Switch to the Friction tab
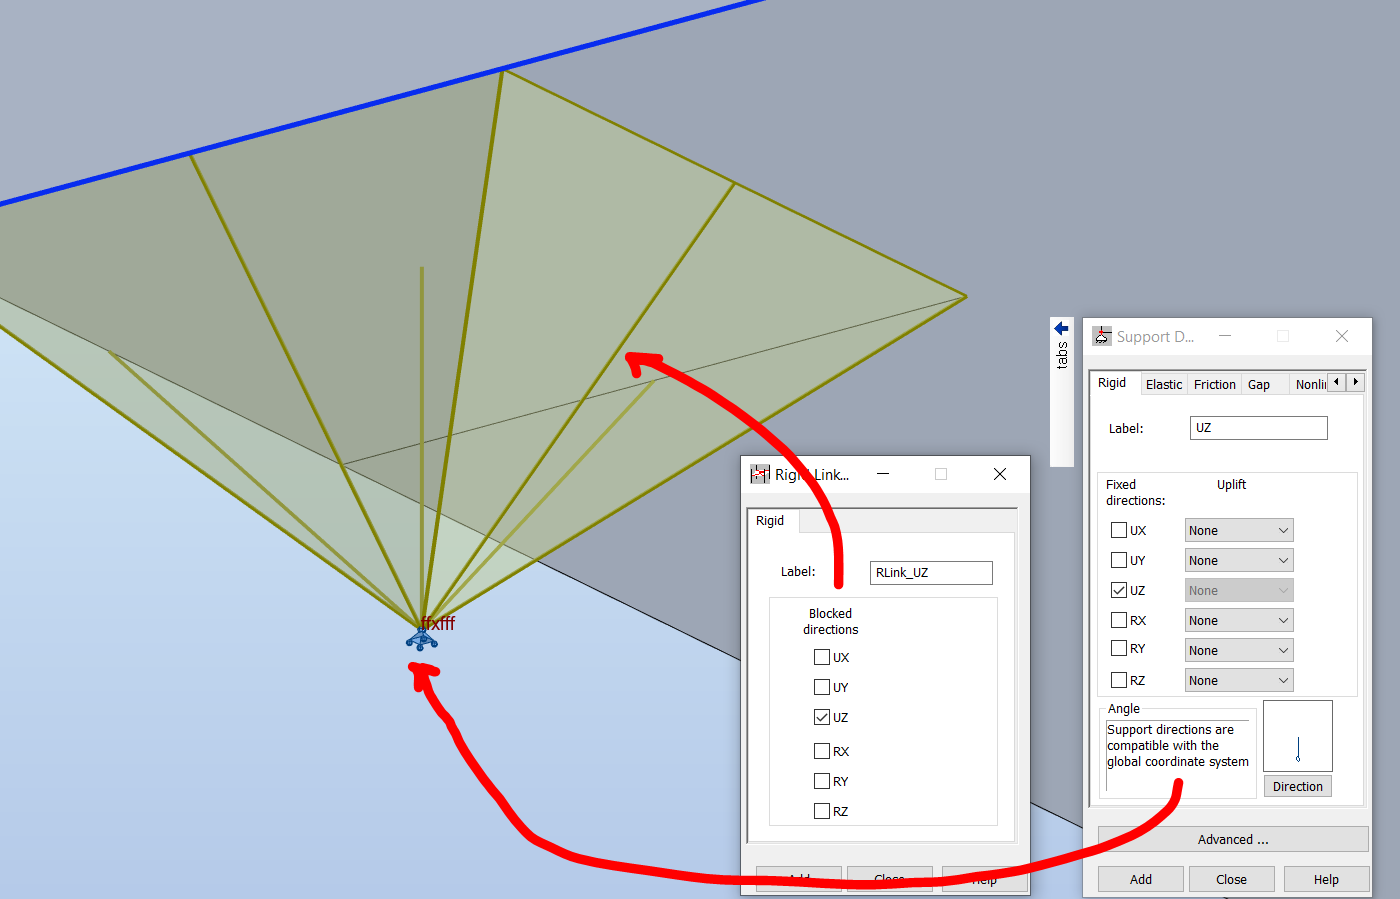 click(x=1214, y=383)
